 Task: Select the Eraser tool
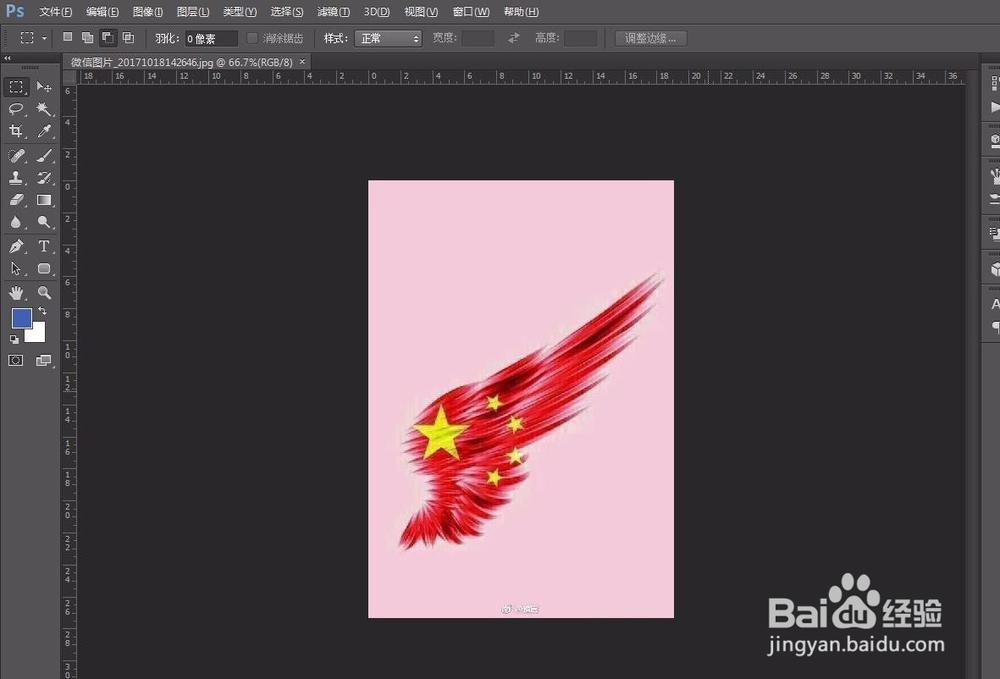tap(16, 200)
